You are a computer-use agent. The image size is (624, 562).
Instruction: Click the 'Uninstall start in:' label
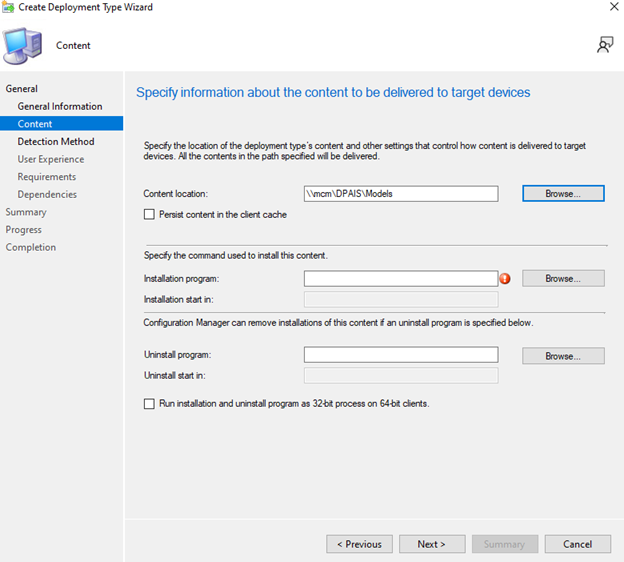(x=175, y=375)
